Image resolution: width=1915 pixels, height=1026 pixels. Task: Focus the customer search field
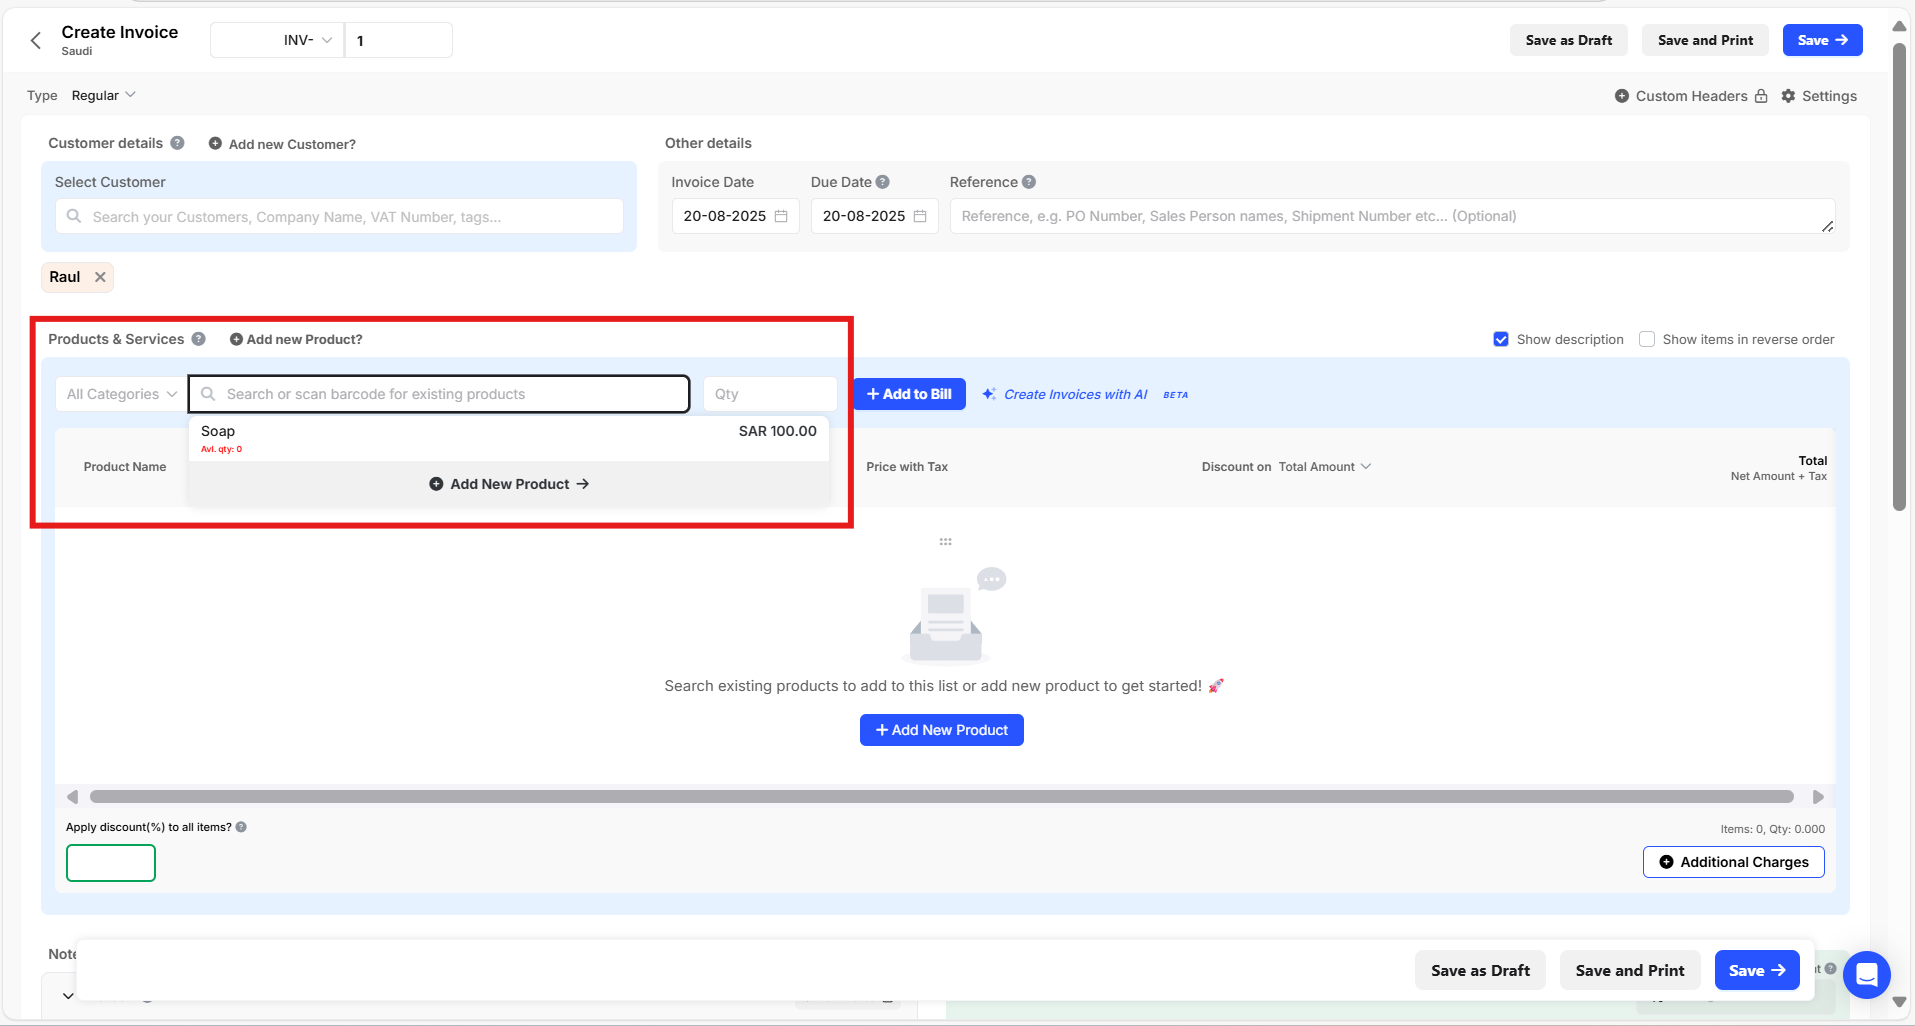point(339,216)
